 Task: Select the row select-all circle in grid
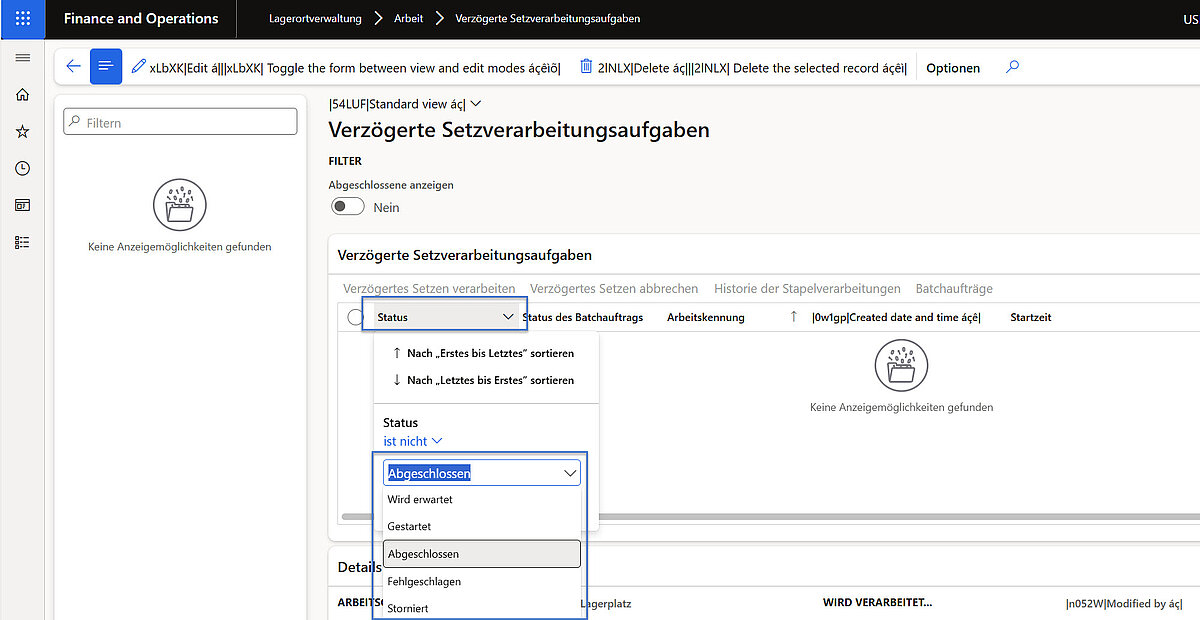point(355,317)
